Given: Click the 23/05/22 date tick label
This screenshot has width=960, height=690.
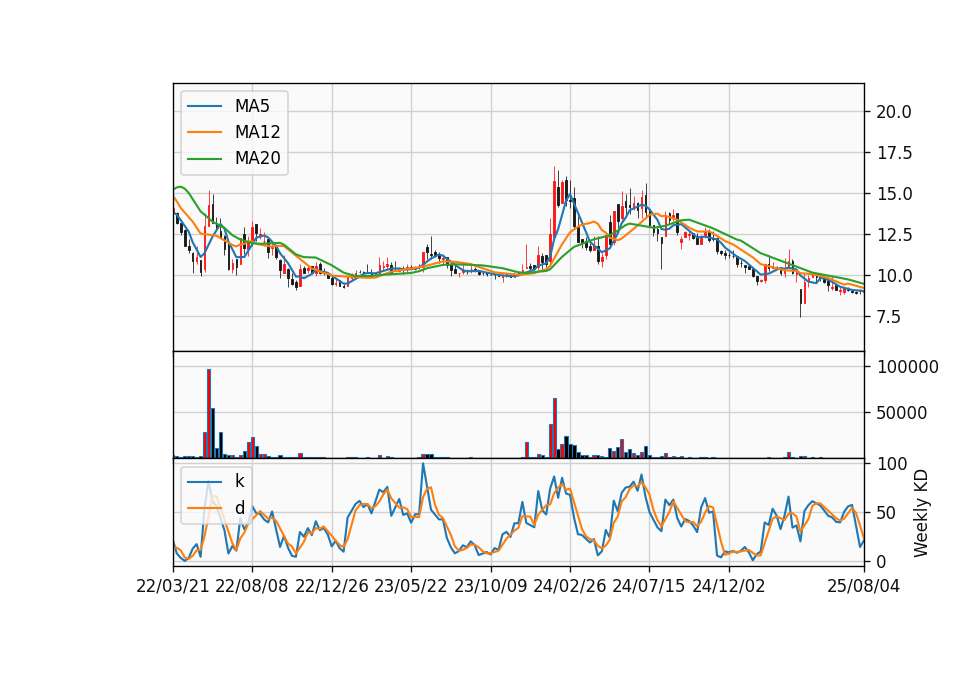Looking at the screenshot, I should click(411, 586).
